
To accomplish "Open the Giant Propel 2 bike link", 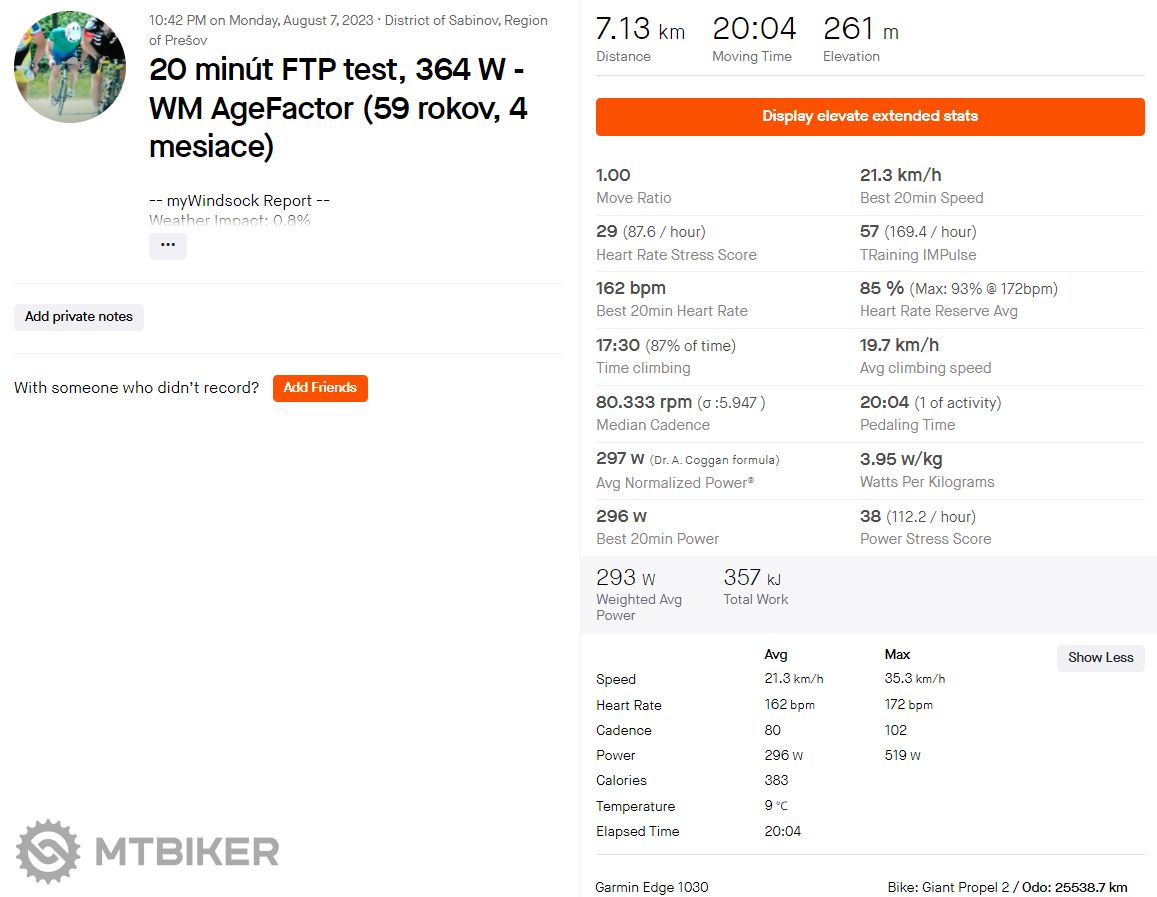I will pos(966,887).
